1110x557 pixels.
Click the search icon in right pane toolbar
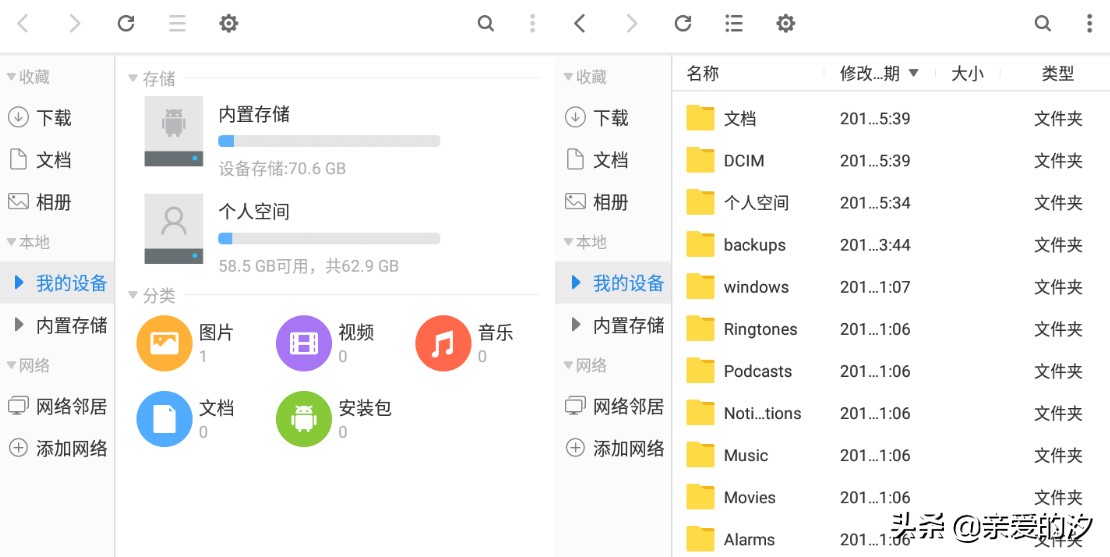point(1043,23)
